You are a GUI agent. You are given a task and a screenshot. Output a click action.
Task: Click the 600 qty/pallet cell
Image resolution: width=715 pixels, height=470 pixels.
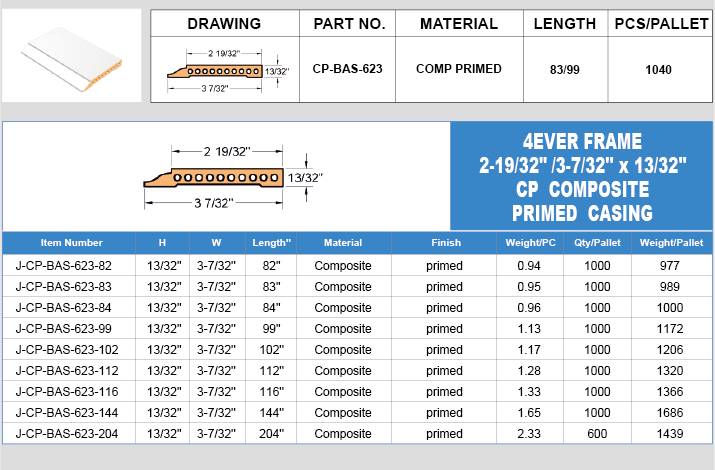(x=597, y=433)
